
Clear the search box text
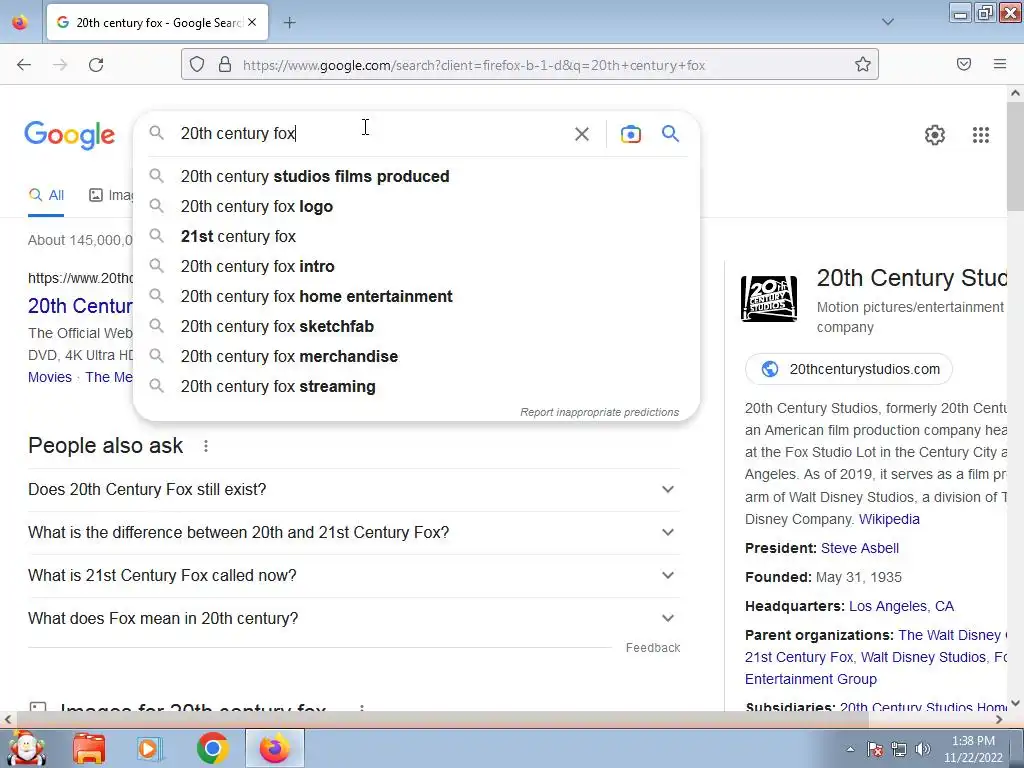click(581, 134)
